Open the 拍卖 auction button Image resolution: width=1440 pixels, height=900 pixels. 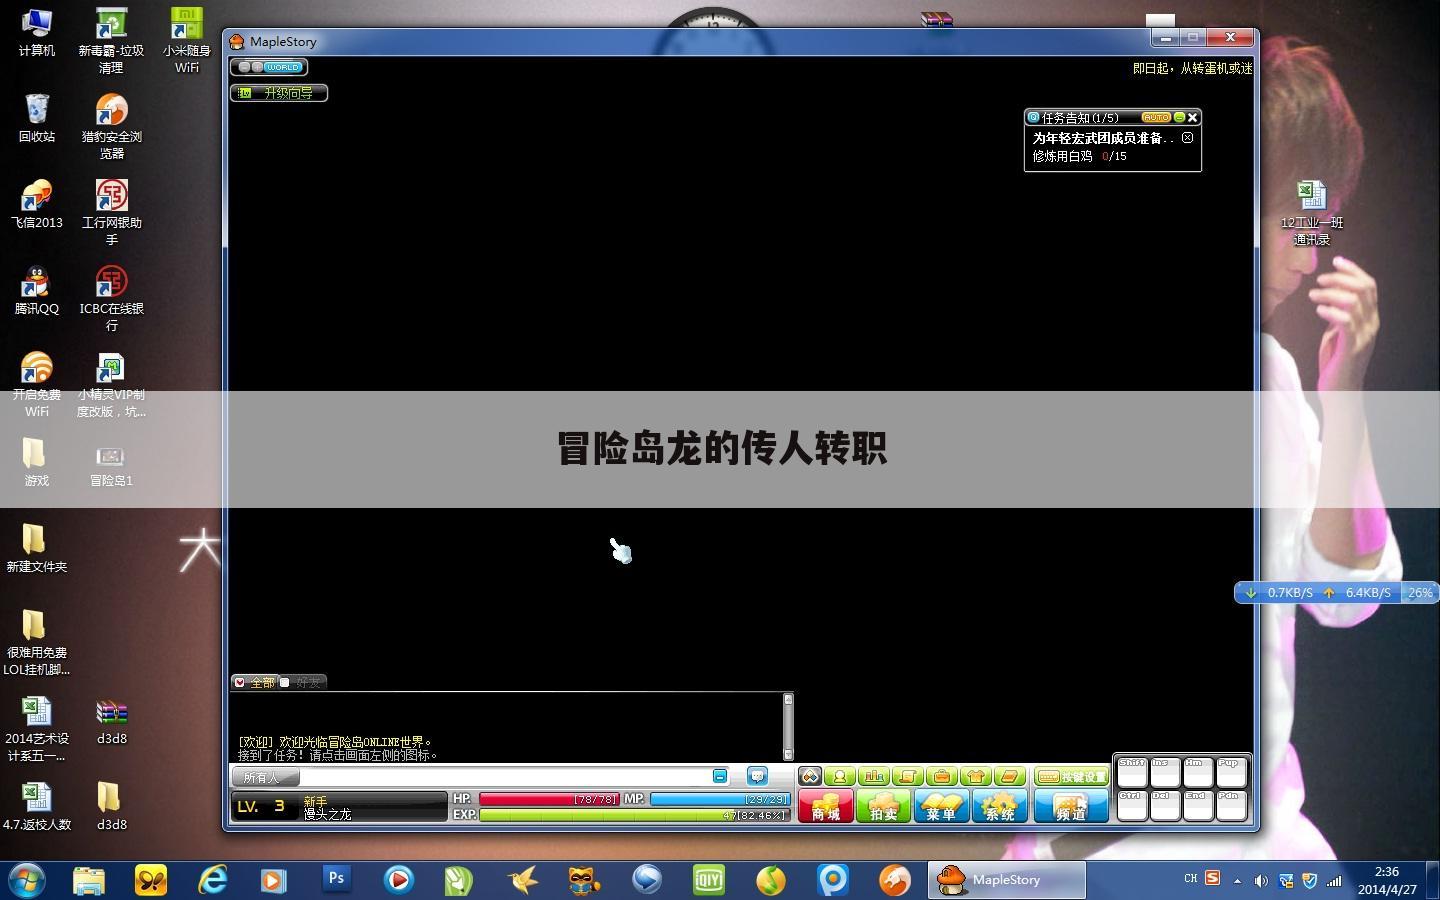click(x=883, y=806)
